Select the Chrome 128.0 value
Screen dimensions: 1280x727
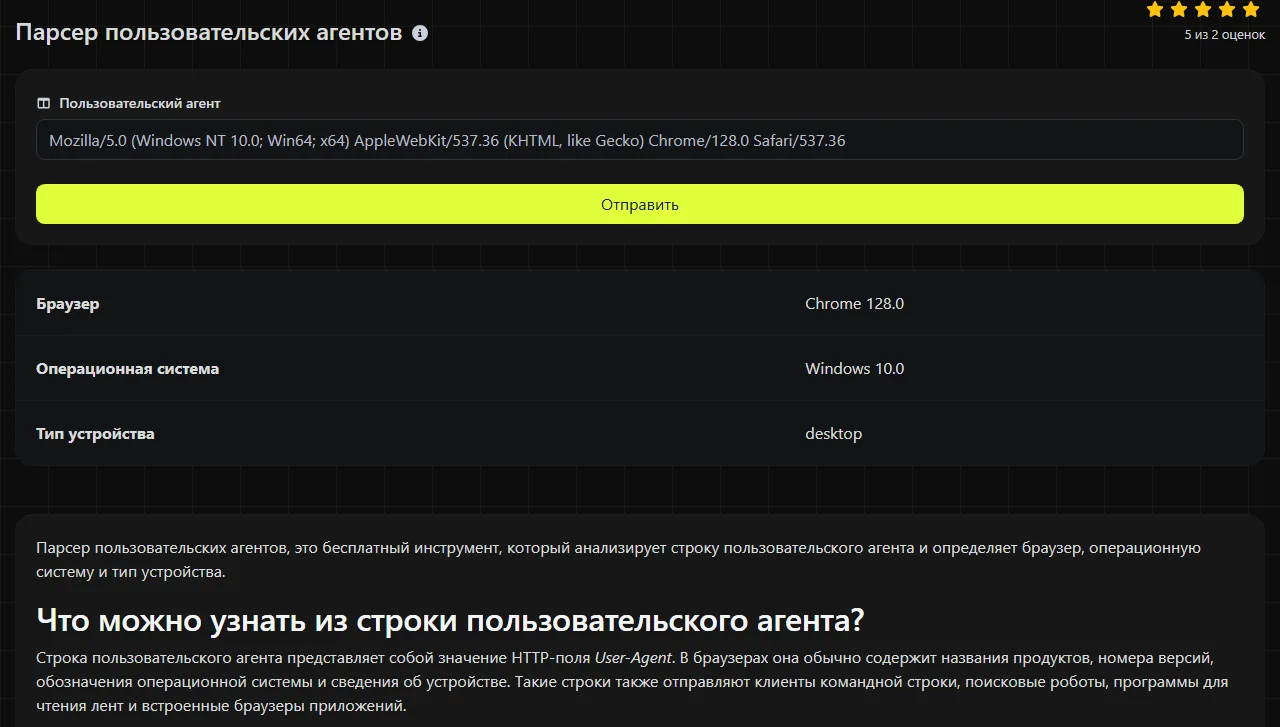pyautogui.click(x=854, y=303)
